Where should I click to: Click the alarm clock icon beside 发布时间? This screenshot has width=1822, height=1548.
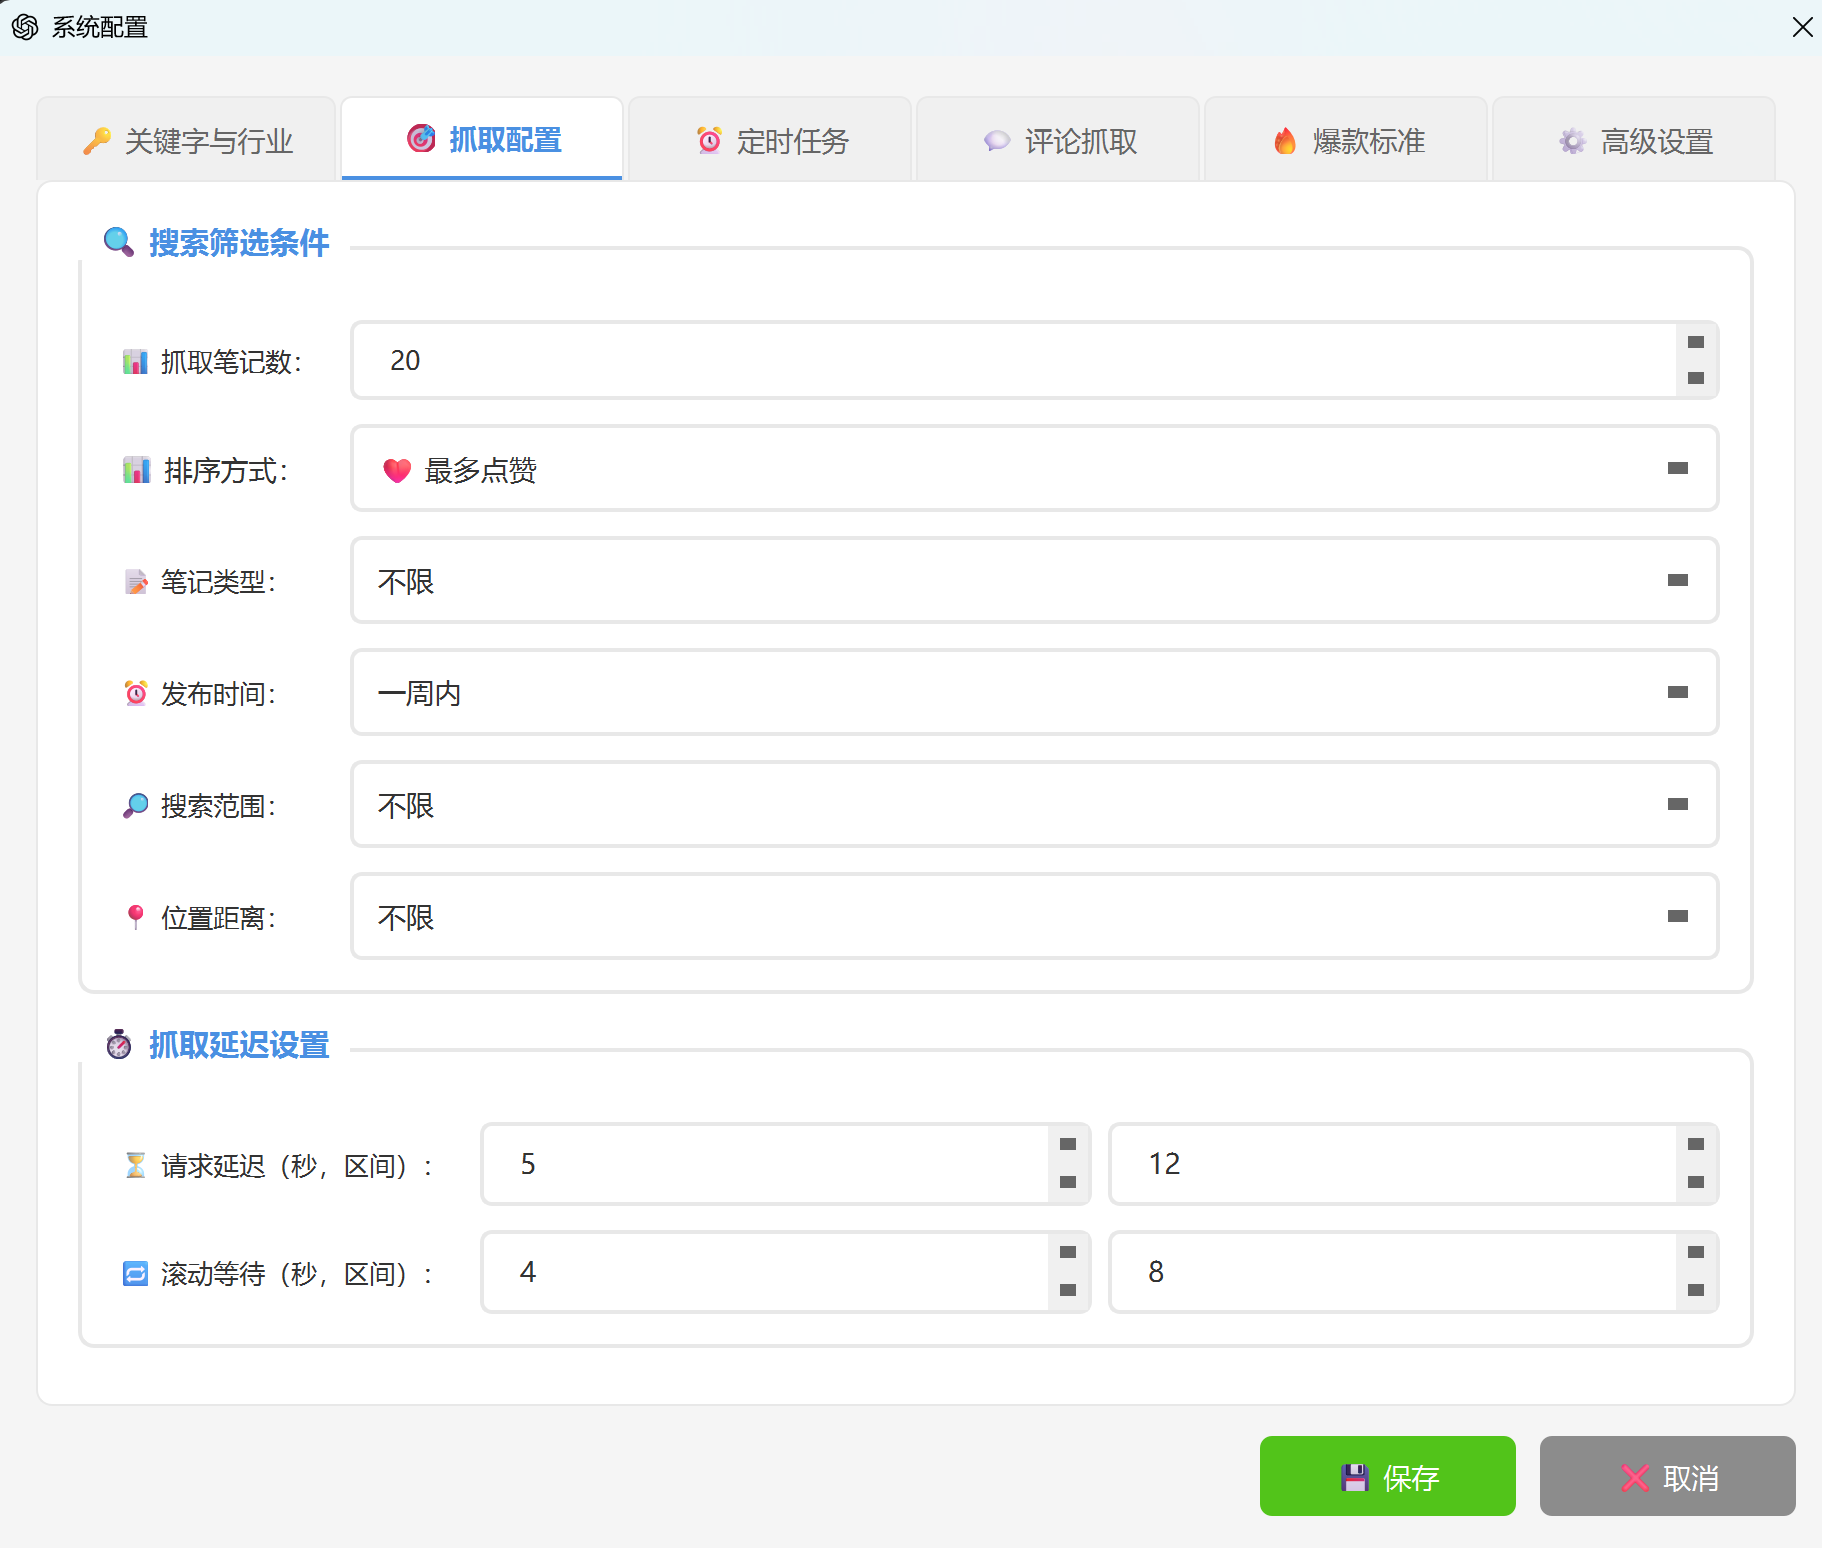(134, 693)
